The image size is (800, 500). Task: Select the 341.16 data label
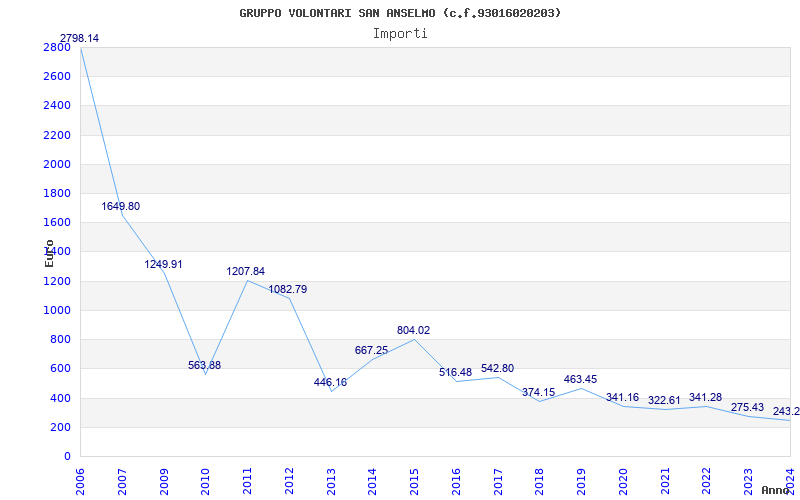click(x=622, y=397)
